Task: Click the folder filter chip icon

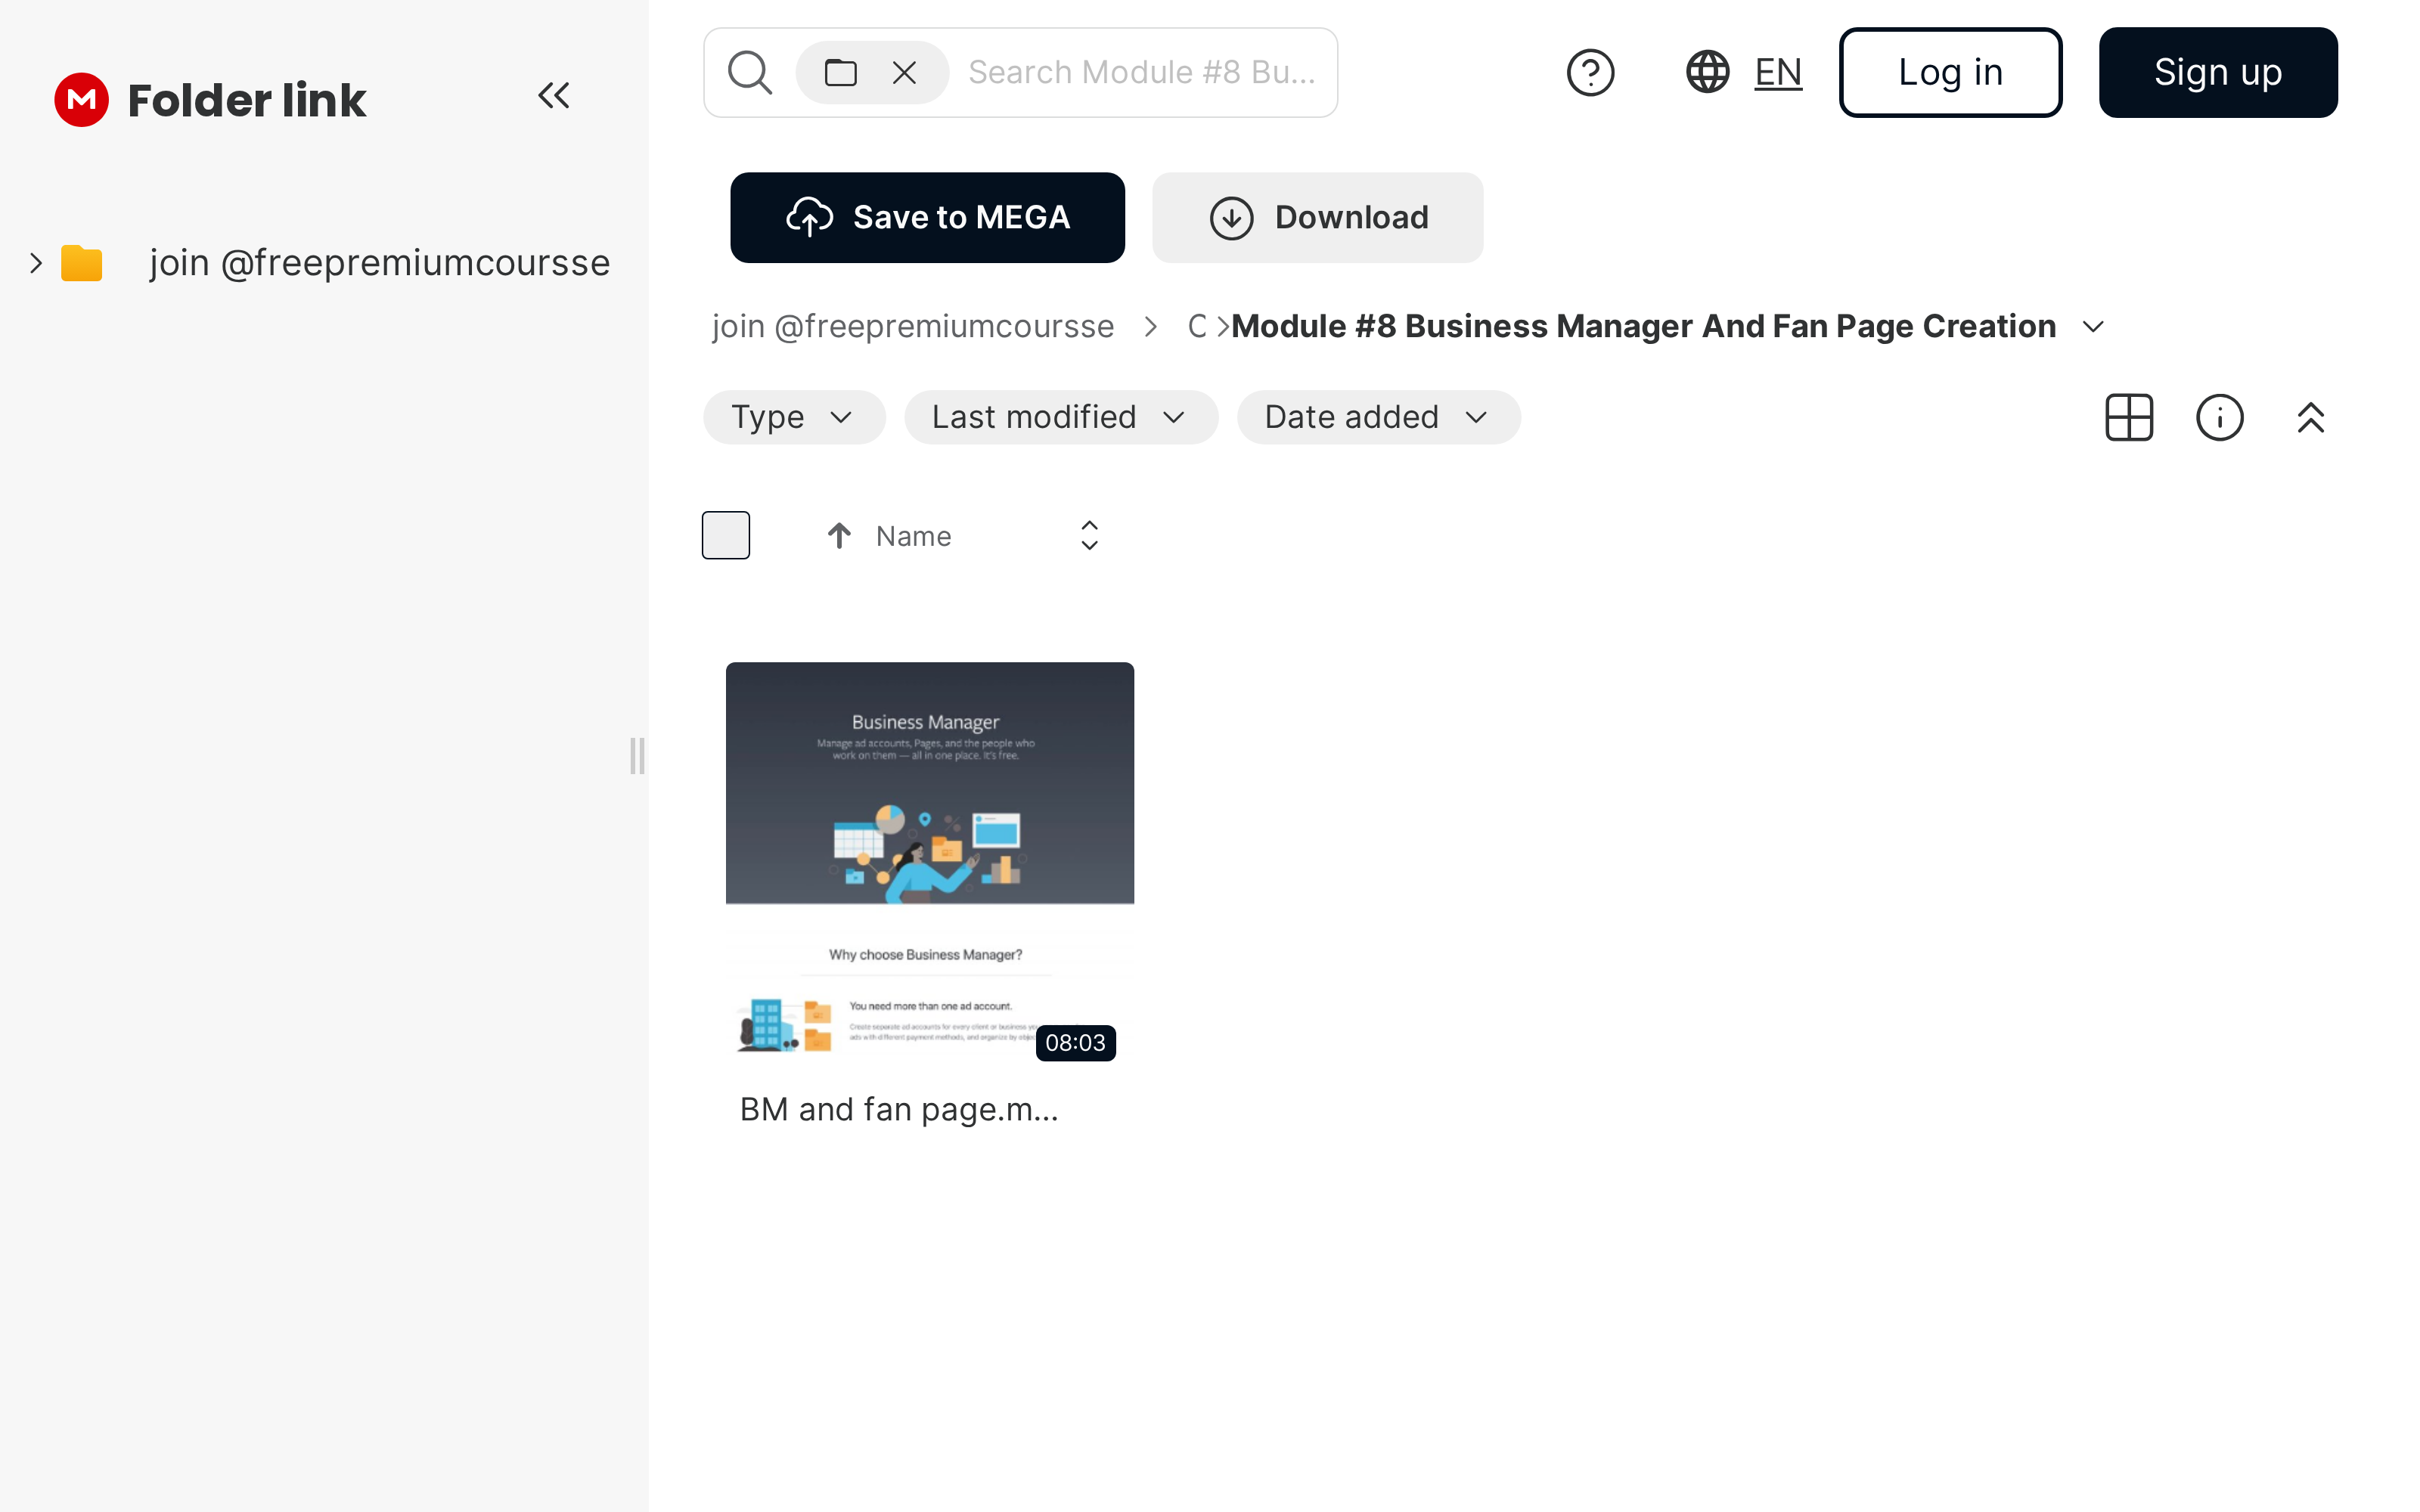Action: pos(840,72)
